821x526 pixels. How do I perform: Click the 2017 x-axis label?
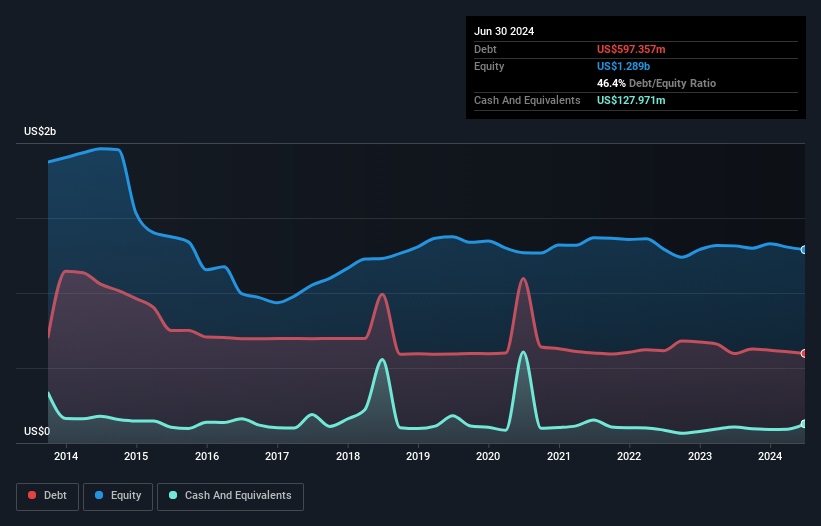pyautogui.click(x=277, y=456)
